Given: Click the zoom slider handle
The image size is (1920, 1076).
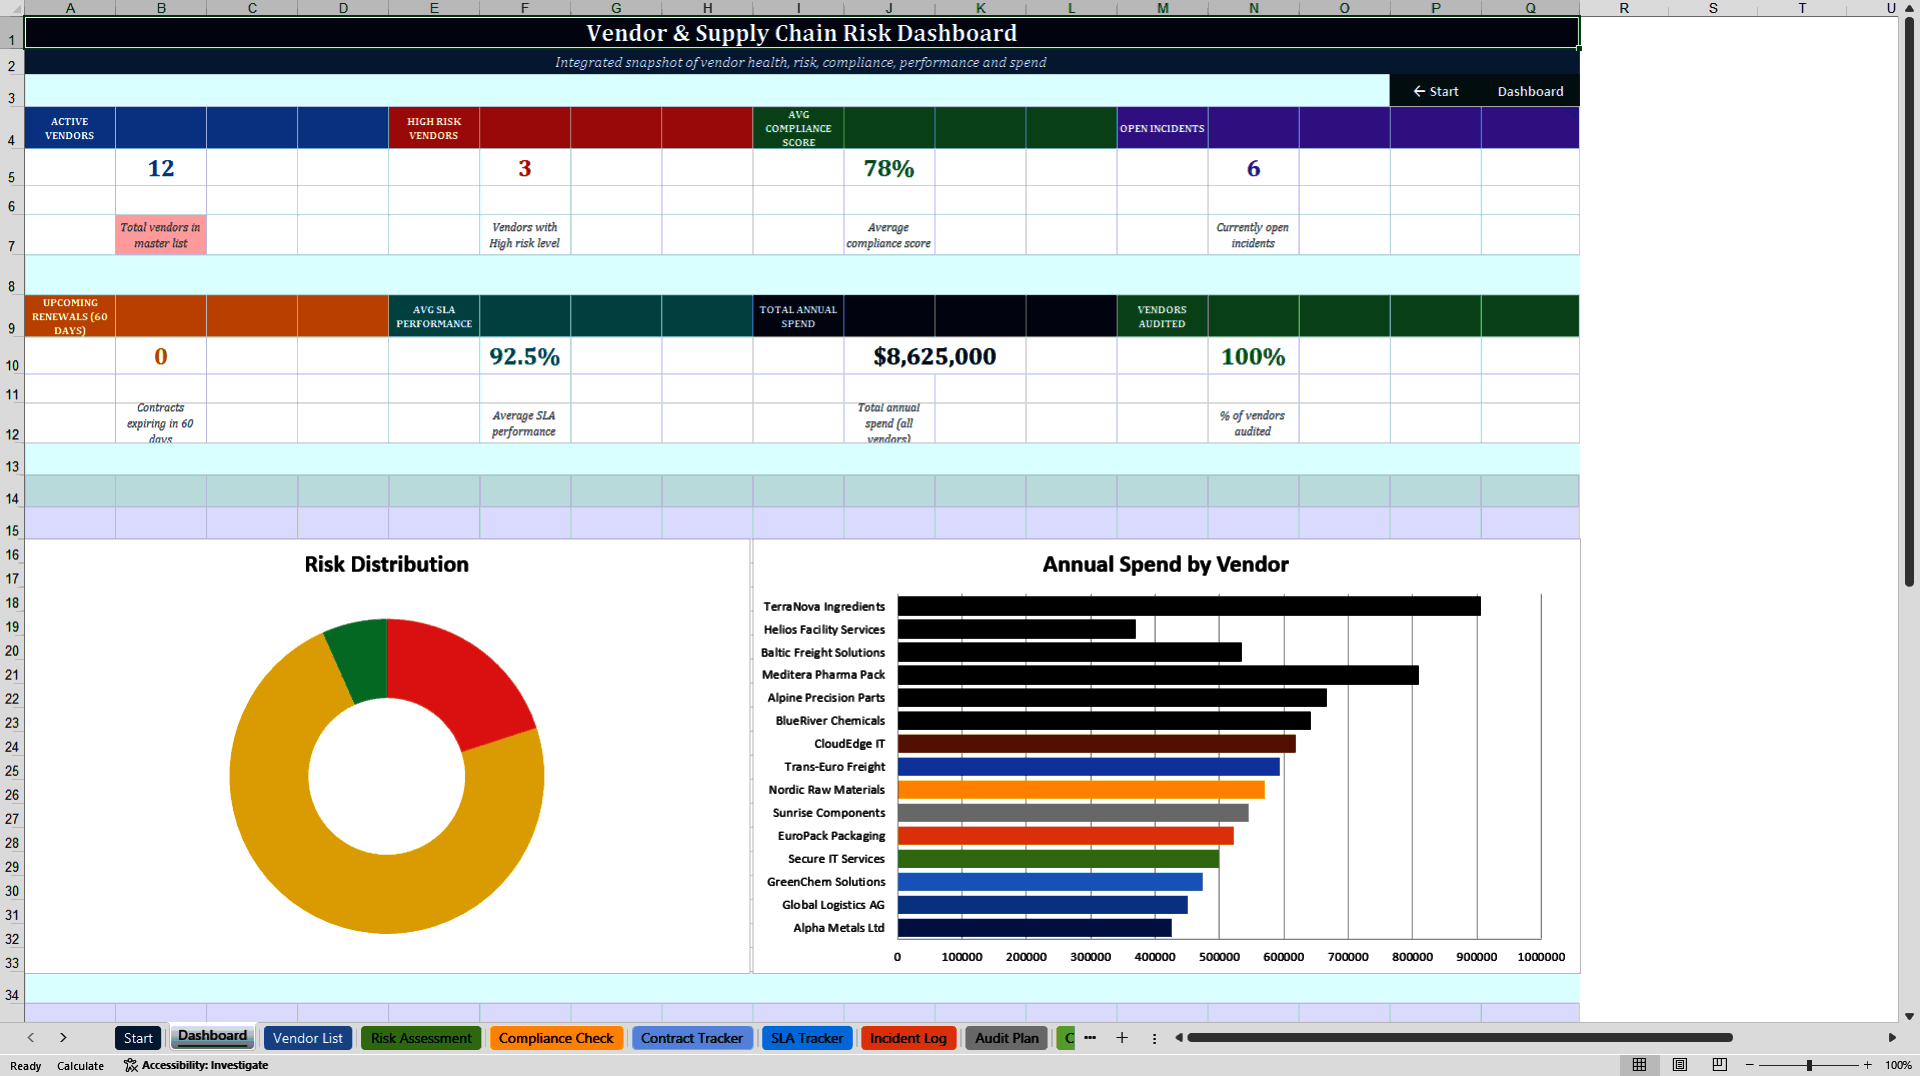Looking at the screenshot, I should 1809,1065.
